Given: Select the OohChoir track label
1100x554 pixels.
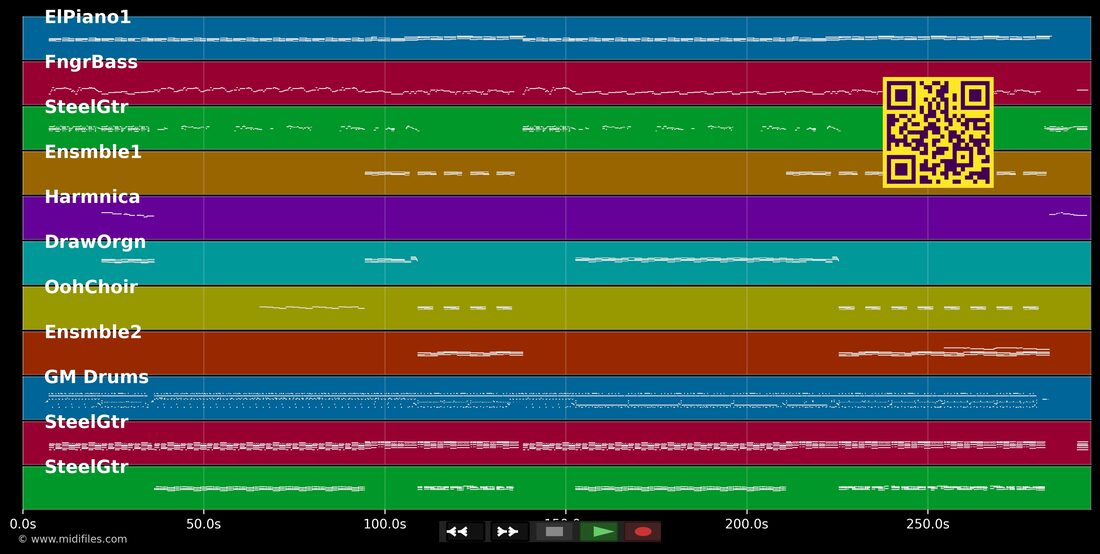Looking at the screenshot, I should pyautogui.click(x=90, y=286).
